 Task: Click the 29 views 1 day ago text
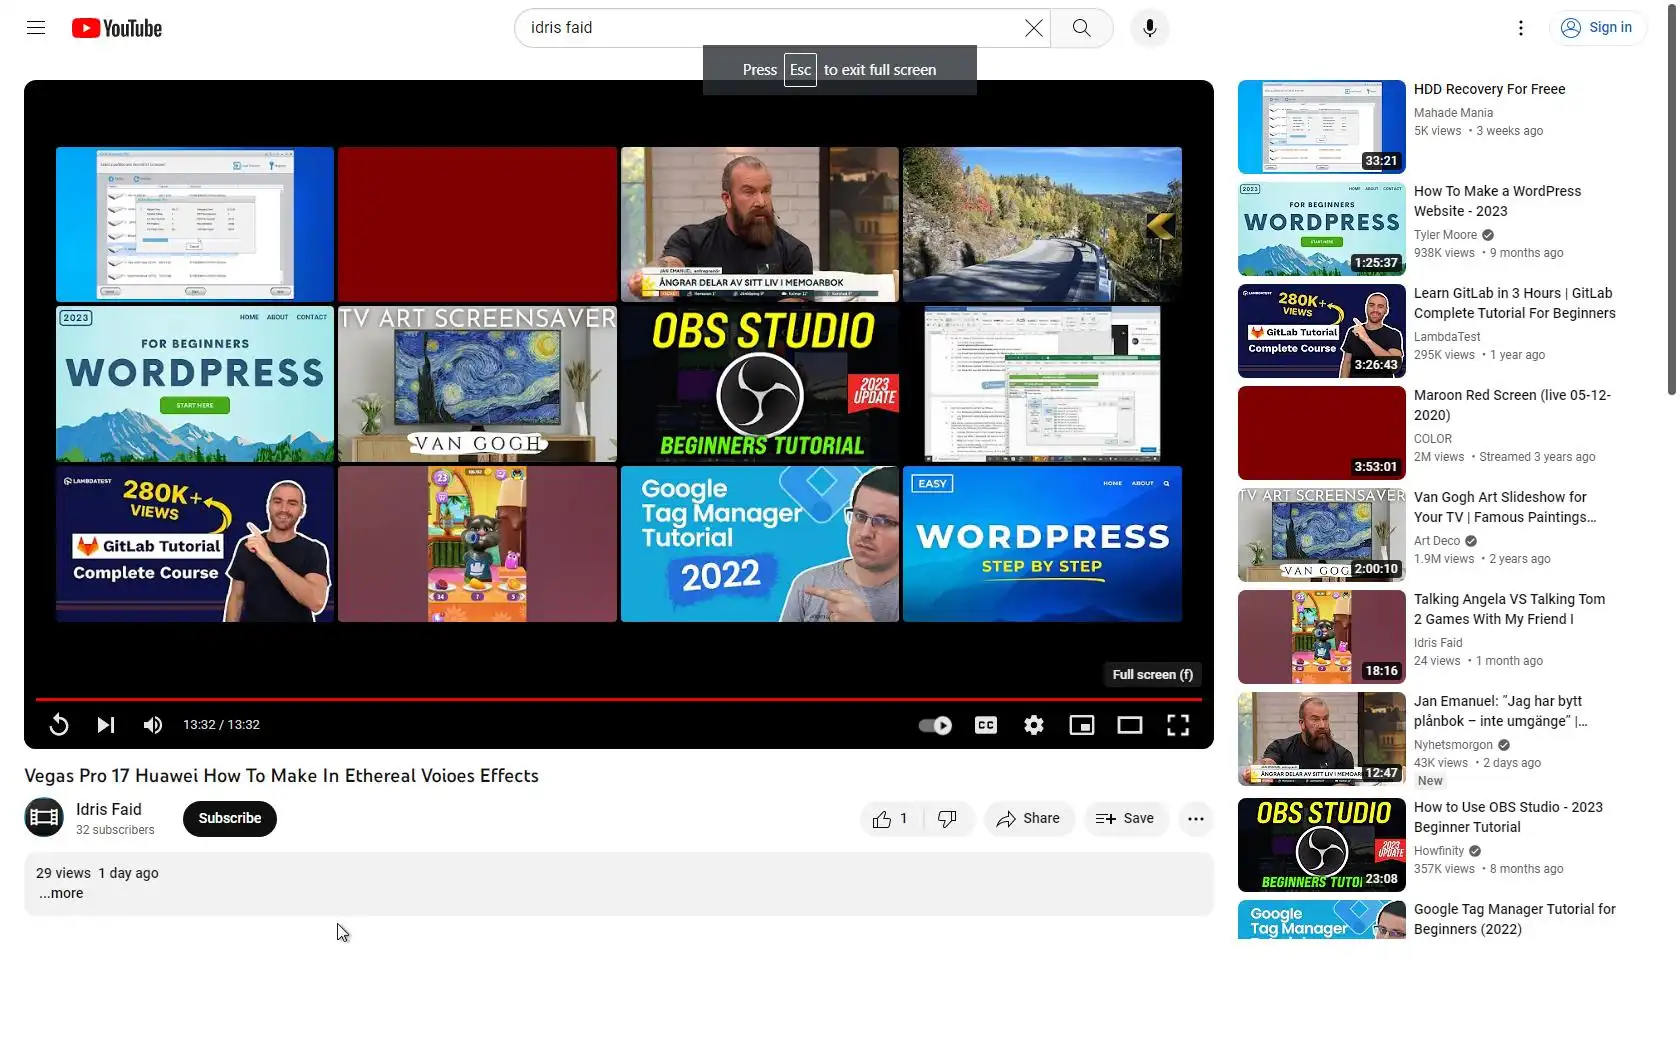(97, 873)
